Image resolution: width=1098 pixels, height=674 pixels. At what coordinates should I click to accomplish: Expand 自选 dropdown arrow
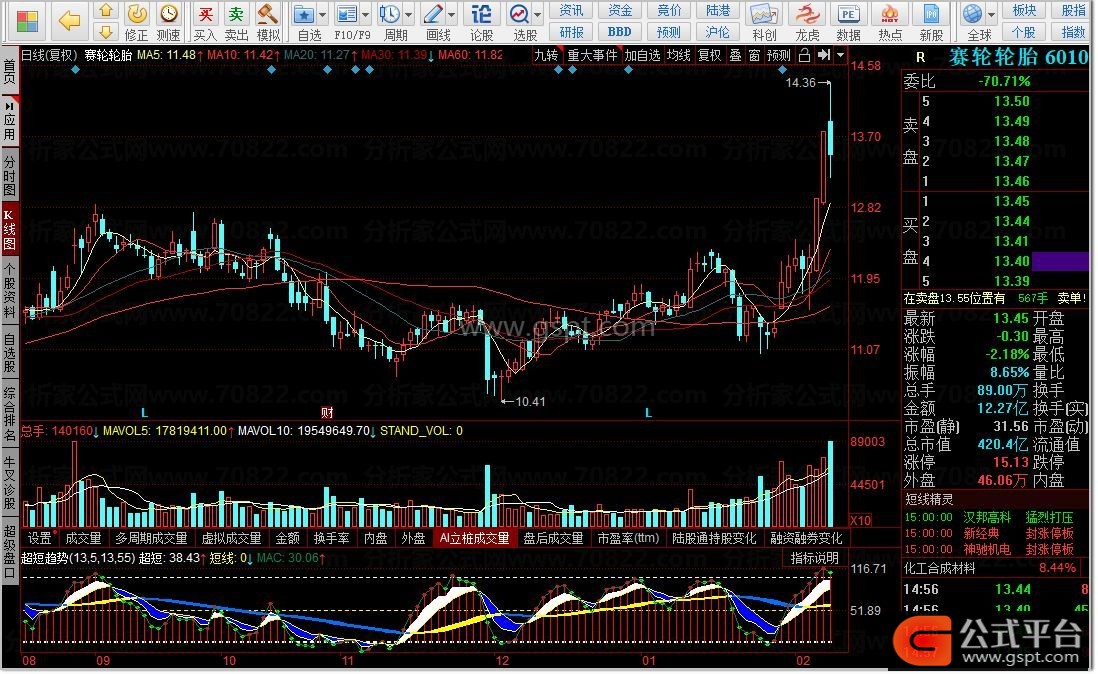point(323,15)
